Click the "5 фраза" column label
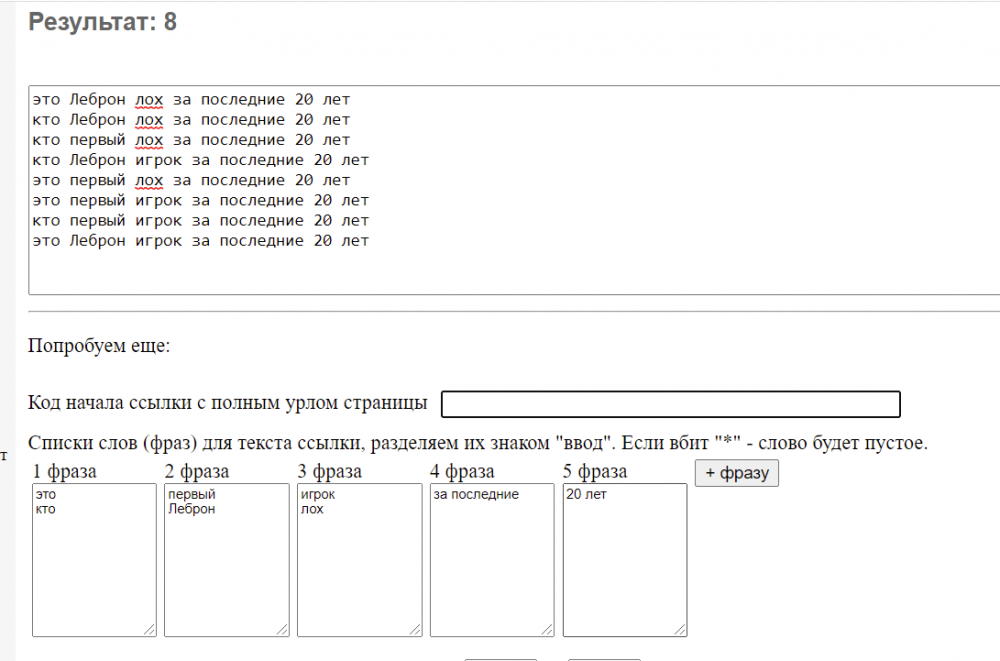This screenshot has height=661, width=1000. point(596,471)
